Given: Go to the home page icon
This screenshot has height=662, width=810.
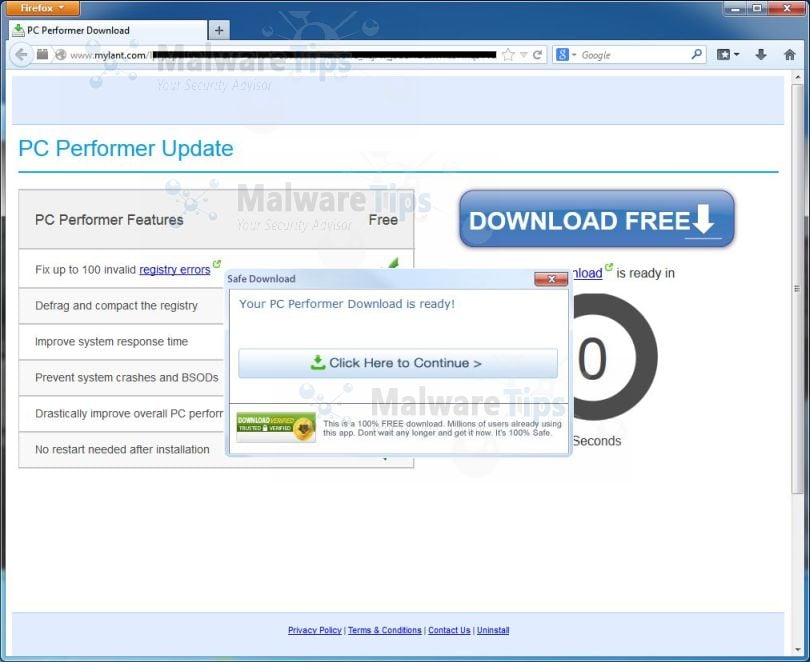Looking at the screenshot, I should (x=789, y=54).
